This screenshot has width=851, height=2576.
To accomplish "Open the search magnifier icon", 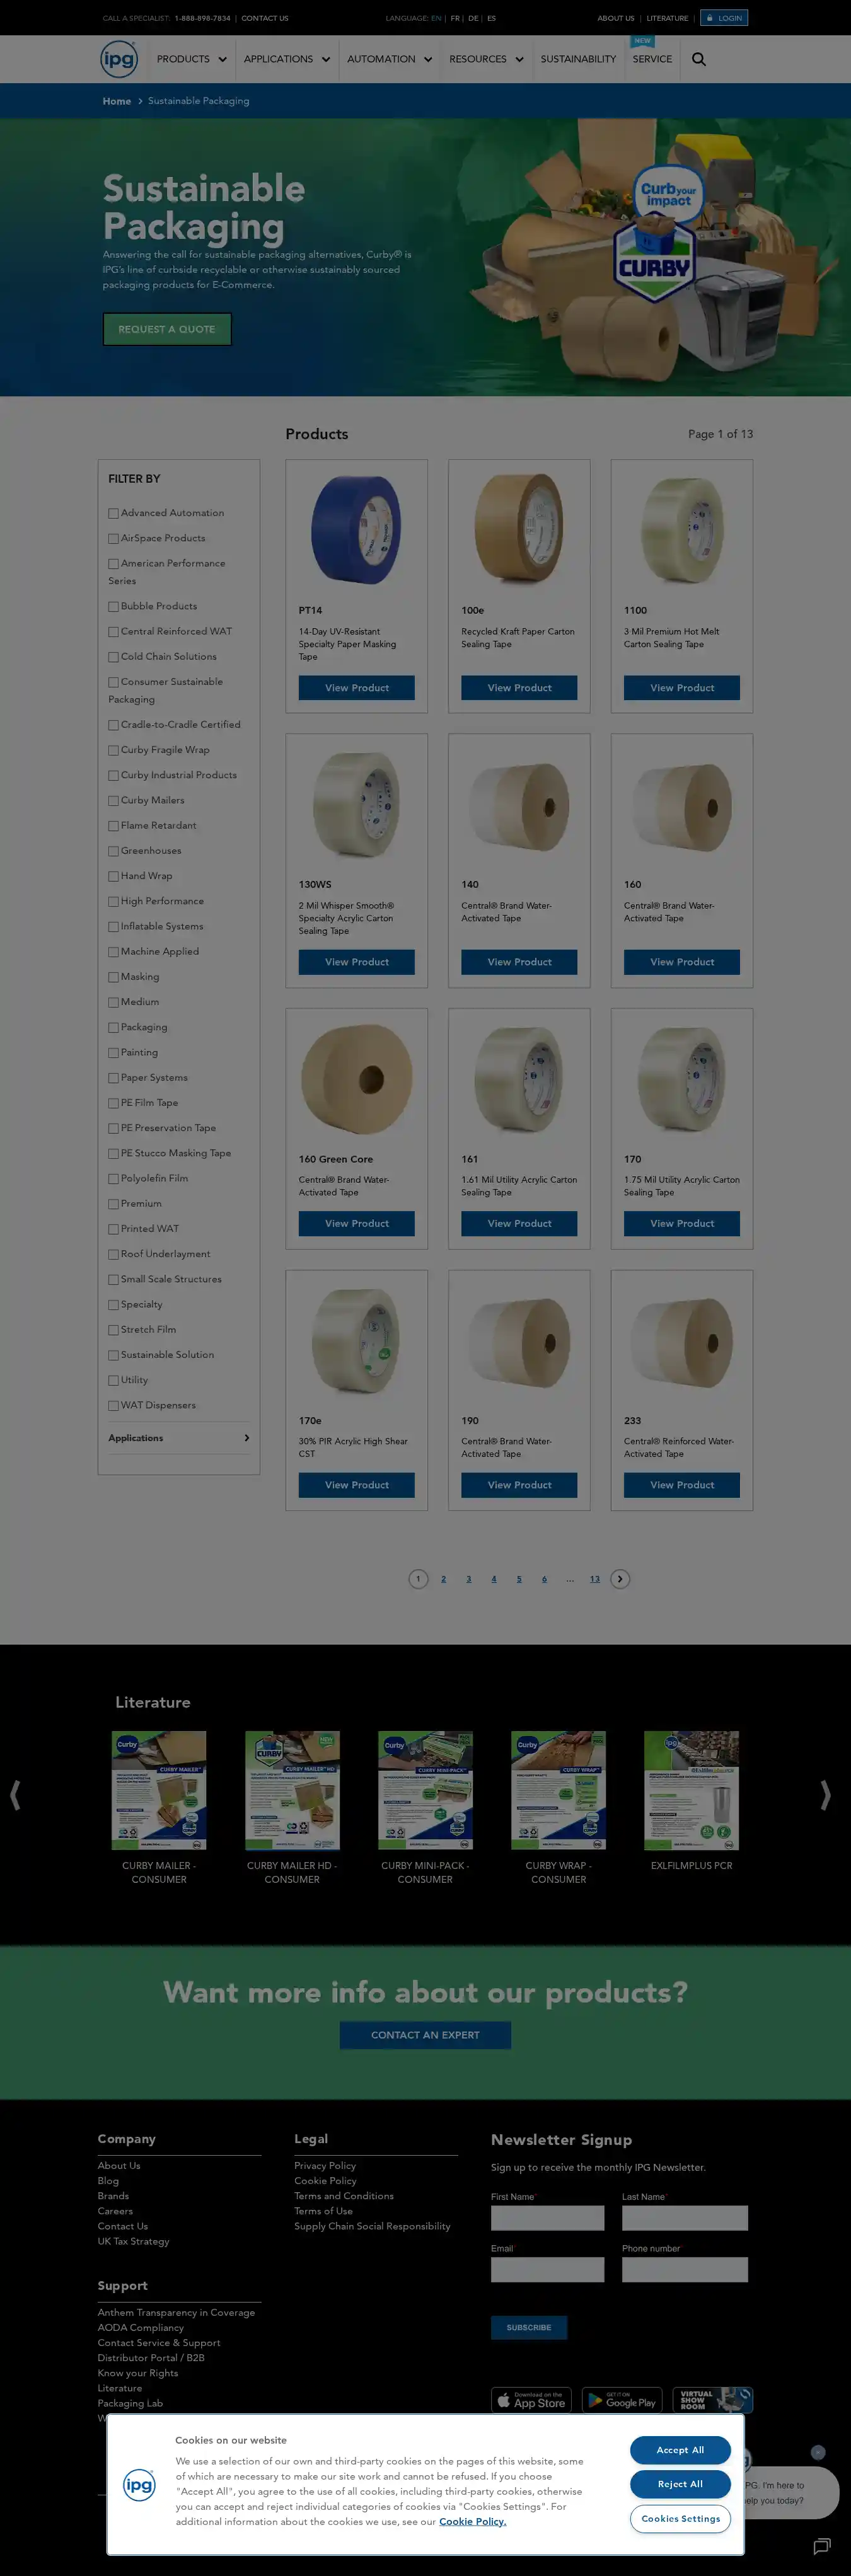I will click(699, 59).
